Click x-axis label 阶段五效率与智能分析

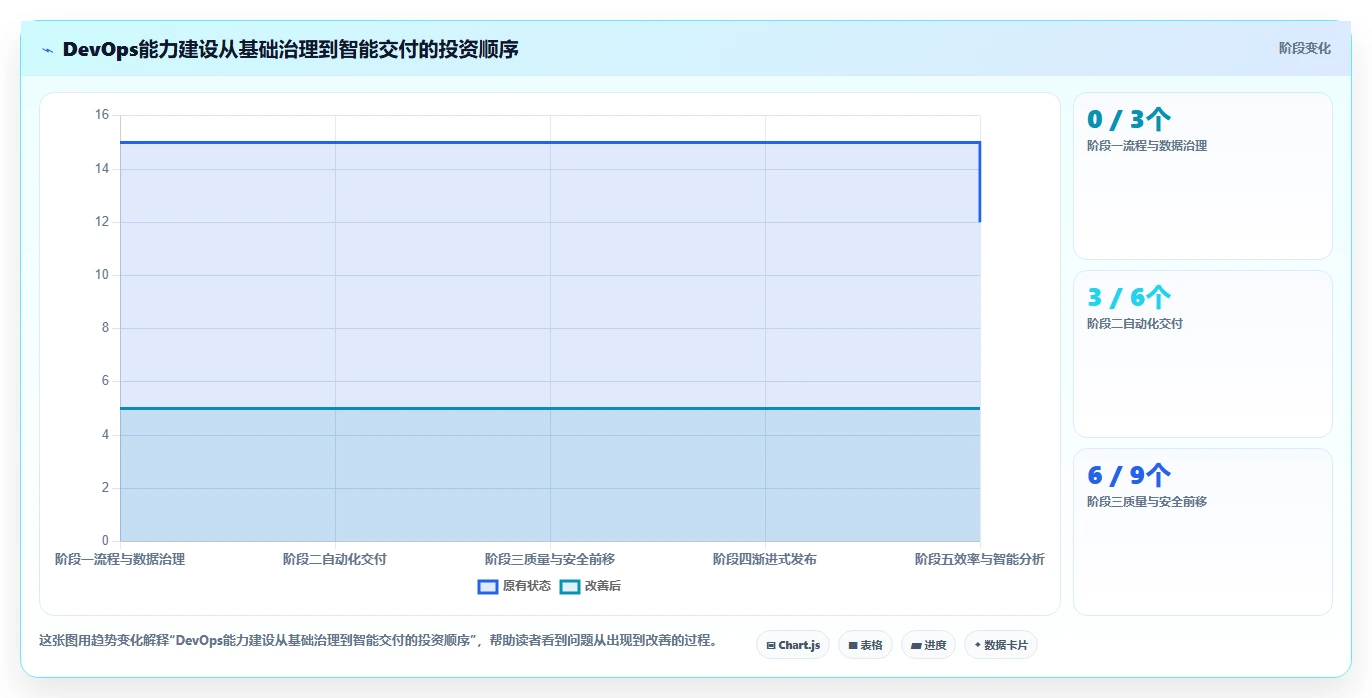[980, 559]
